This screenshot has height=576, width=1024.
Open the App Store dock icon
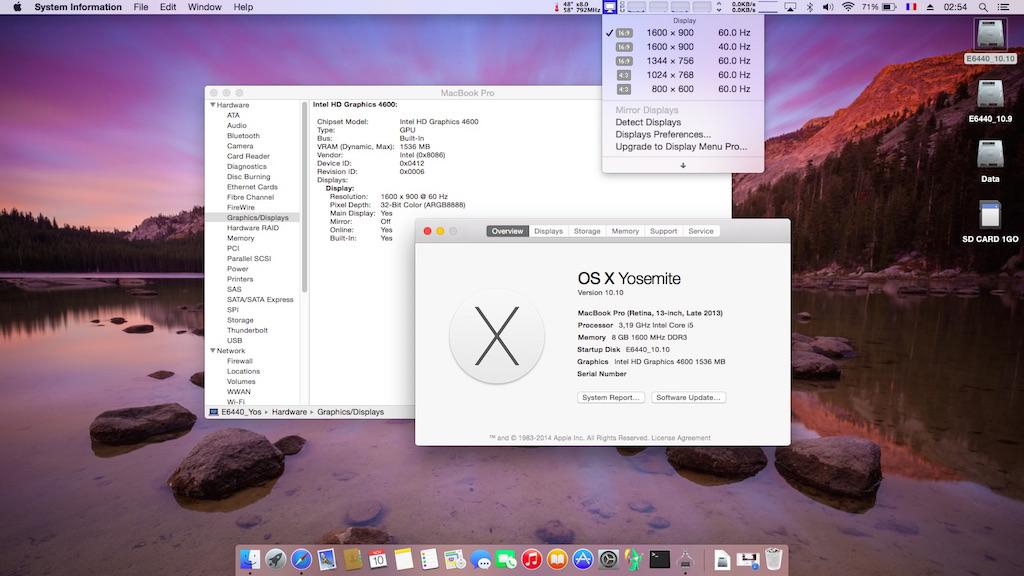(x=583, y=559)
